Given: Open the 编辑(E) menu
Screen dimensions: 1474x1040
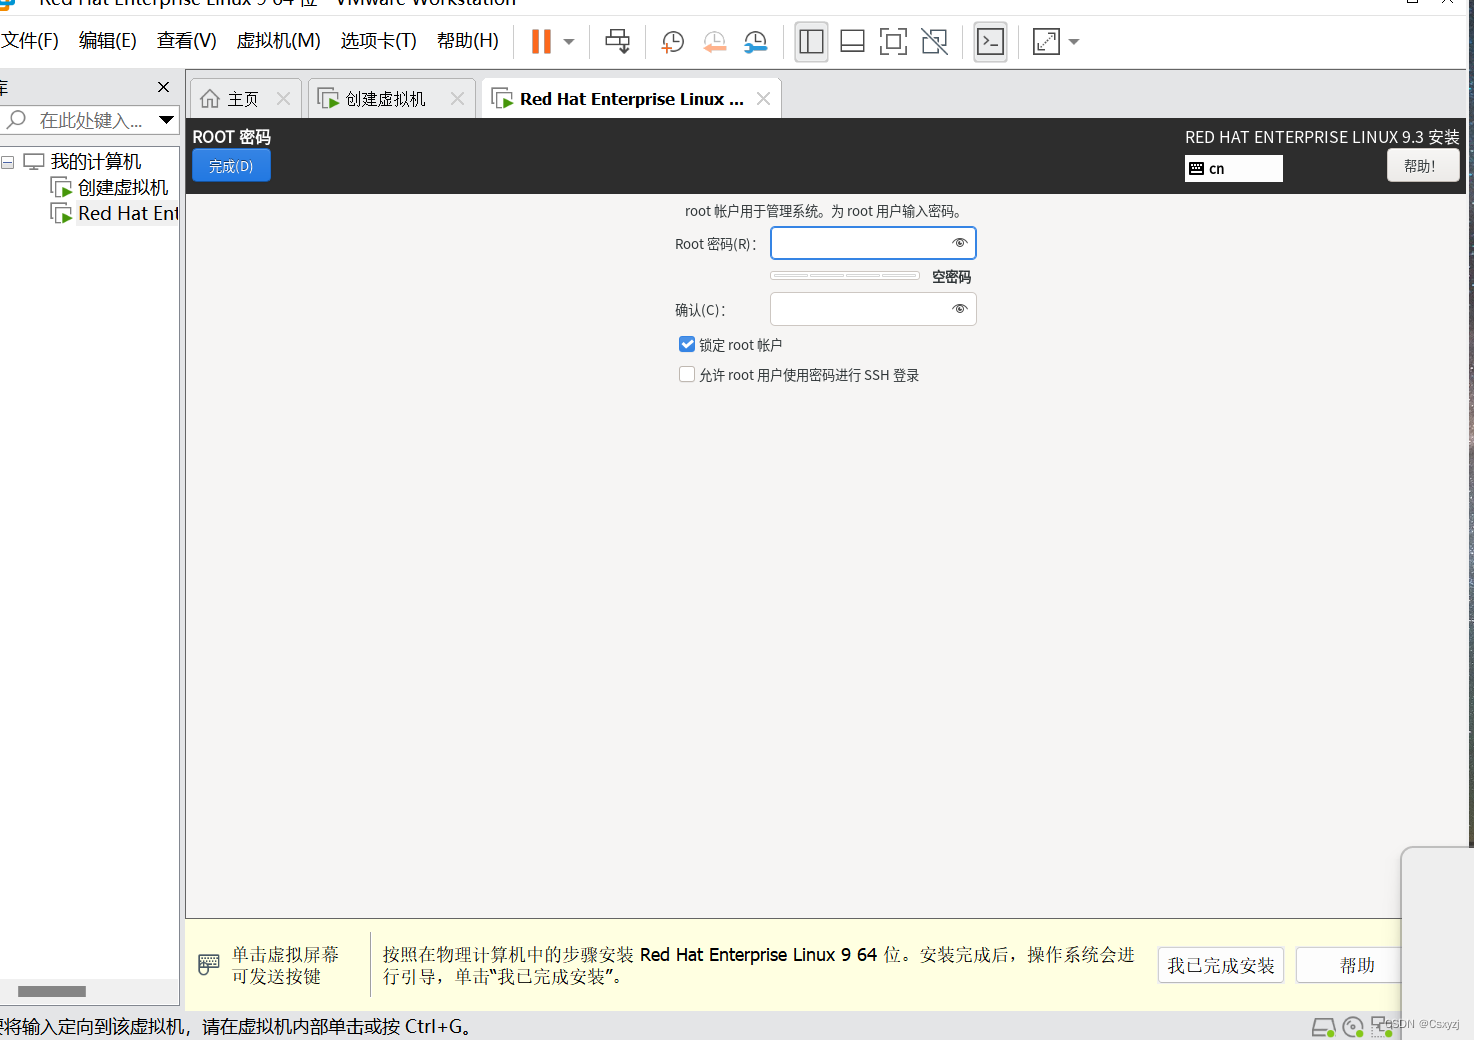Looking at the screenshot, I should coord(107,41).
